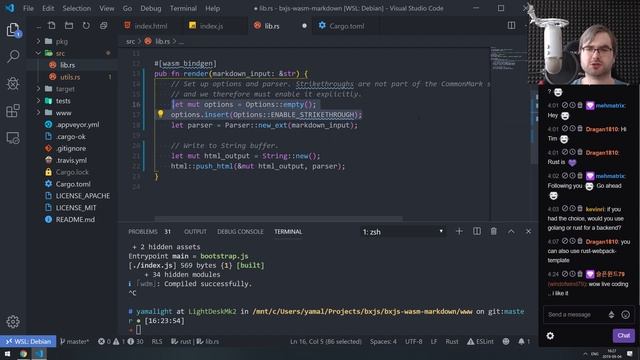Click the feedback smiley in status bar
The height and width of the screenshot is (360, 640).
pos(506,341)
